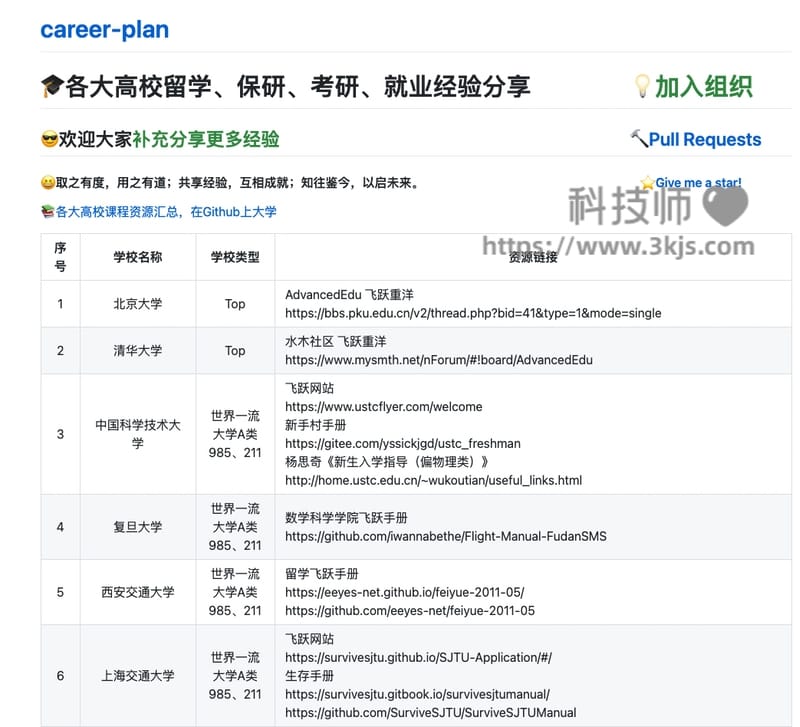Open the career-plan heading link
The width and height of the screenshot is (800, 727).
point(105,30)
